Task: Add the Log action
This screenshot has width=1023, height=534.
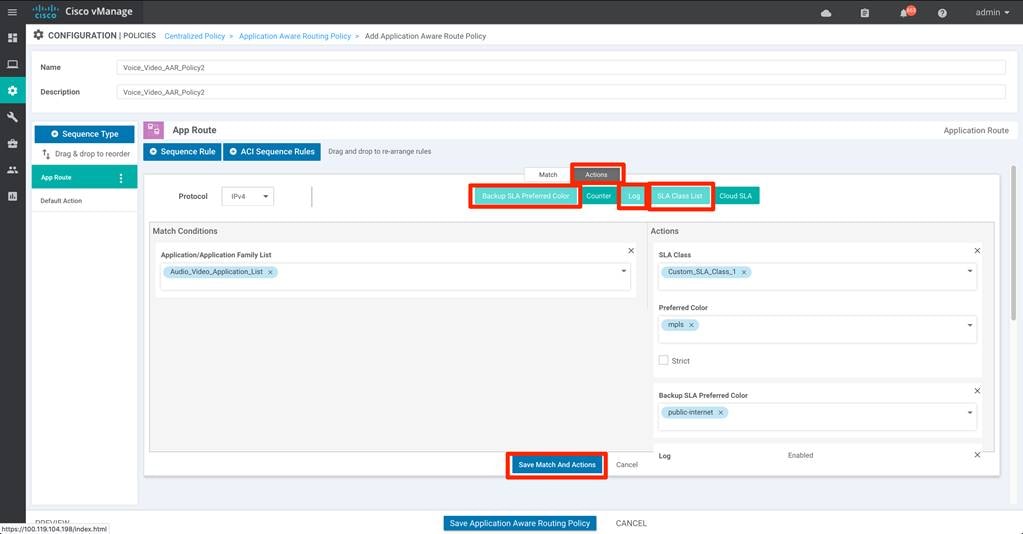Action: pos(634,196)
